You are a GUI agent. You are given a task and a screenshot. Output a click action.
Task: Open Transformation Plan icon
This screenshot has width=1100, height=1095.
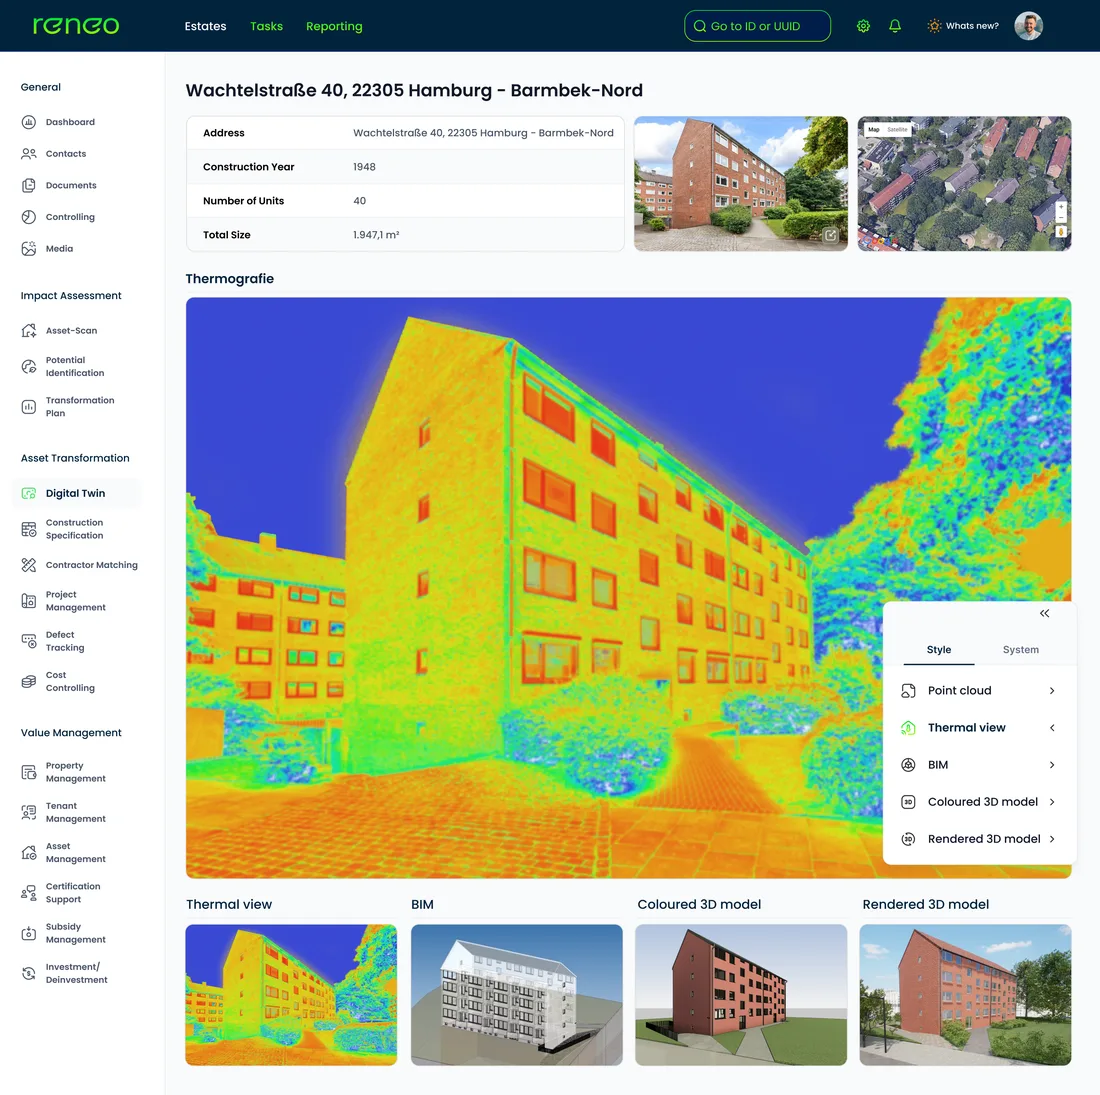tap(29, 407)
